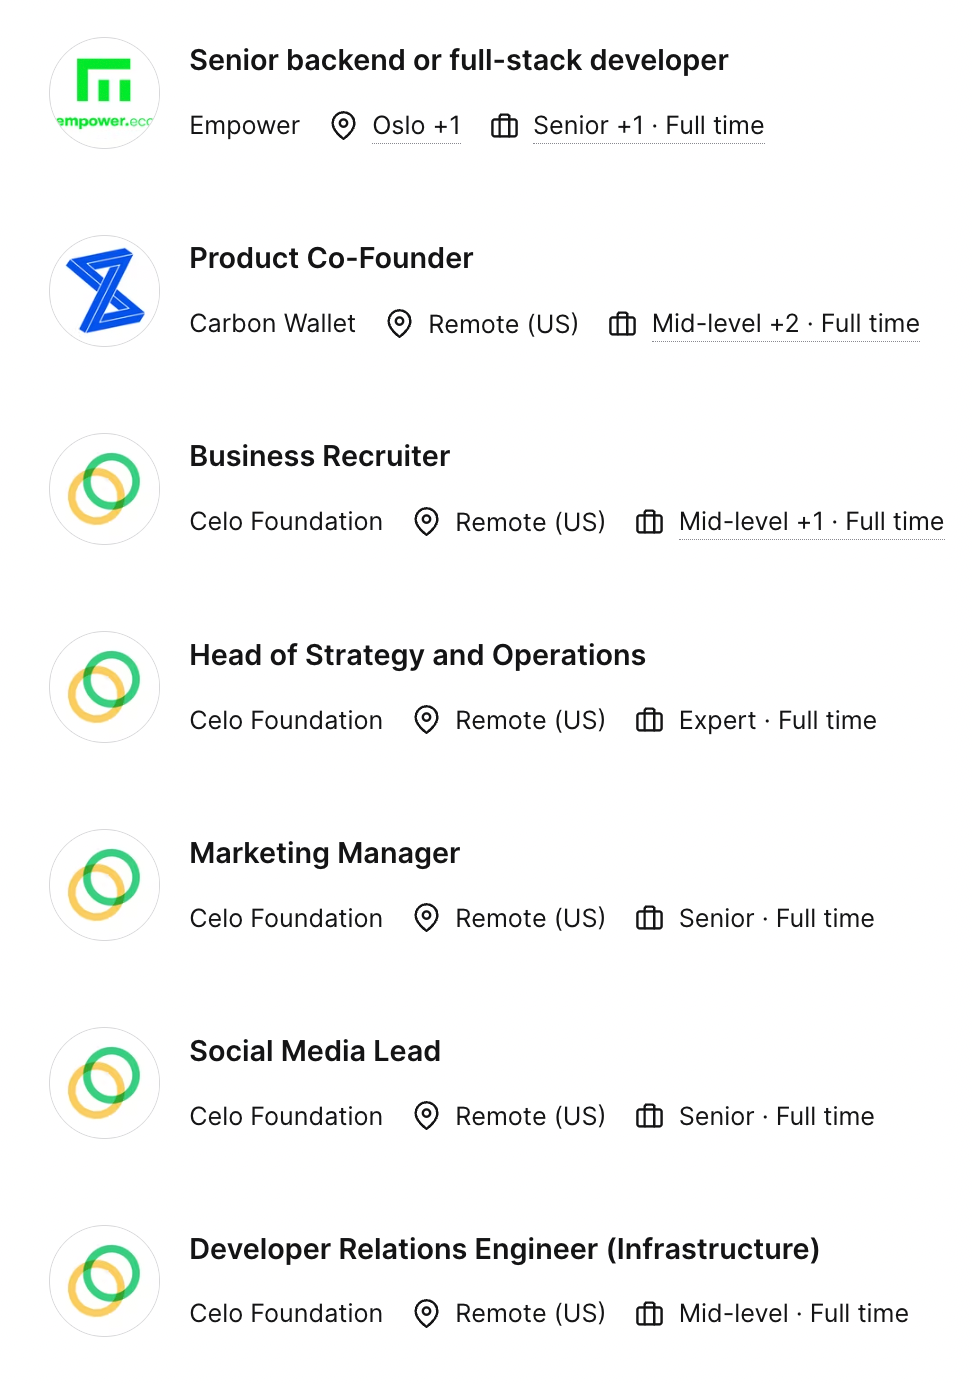972x1384 pixels.
Task: Click the Empower company logo
Action: click(x=105, y=93)
